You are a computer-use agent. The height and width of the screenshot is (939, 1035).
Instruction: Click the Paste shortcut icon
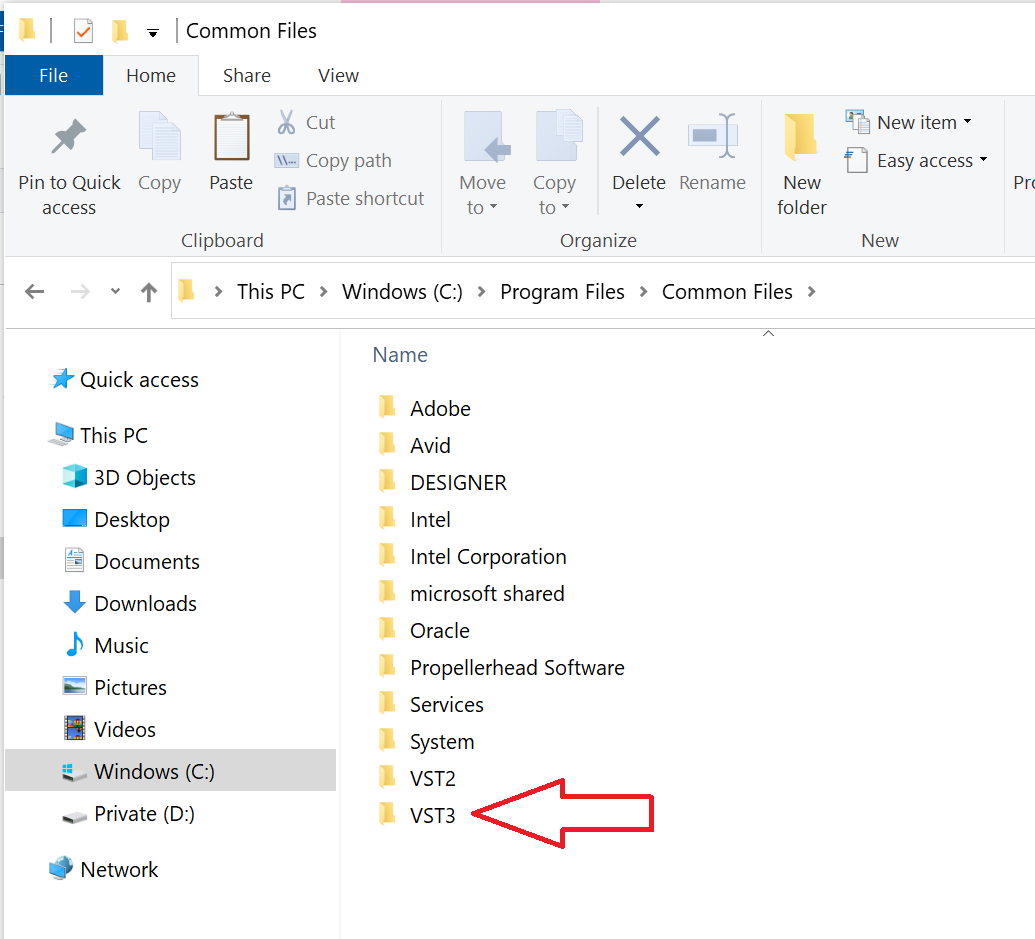pos(287,199)
